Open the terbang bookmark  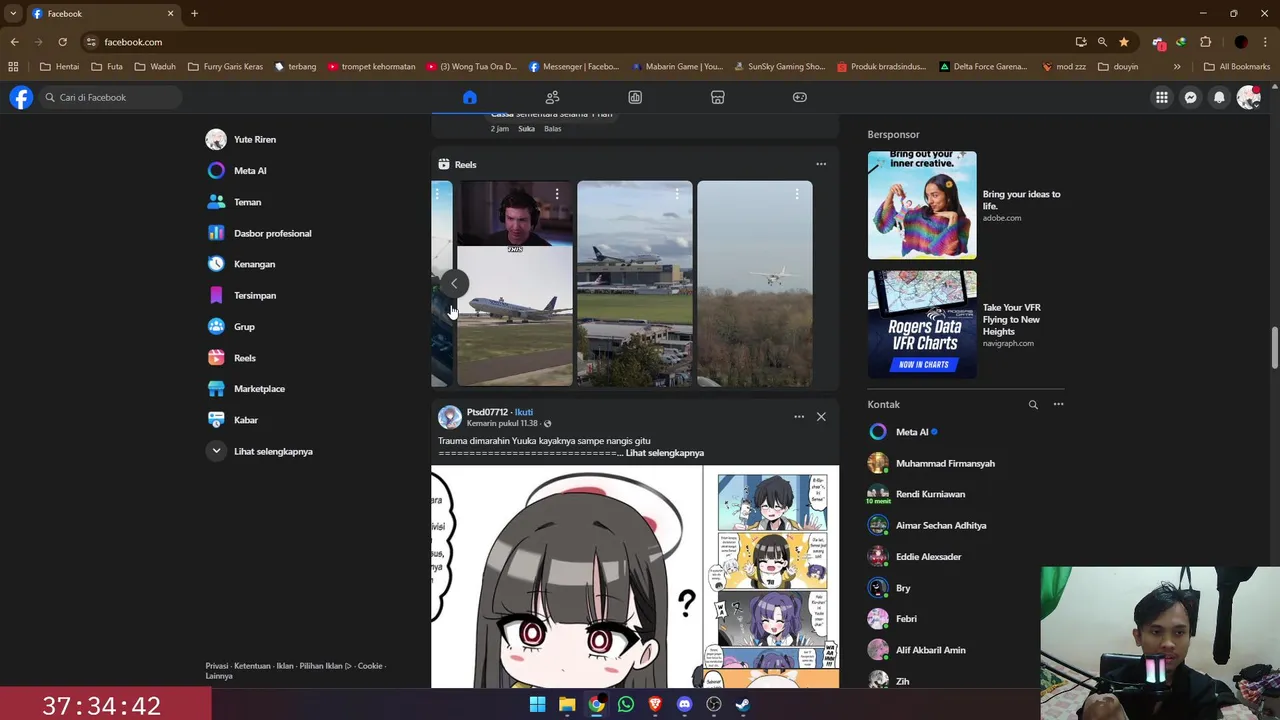pos(295,67)
